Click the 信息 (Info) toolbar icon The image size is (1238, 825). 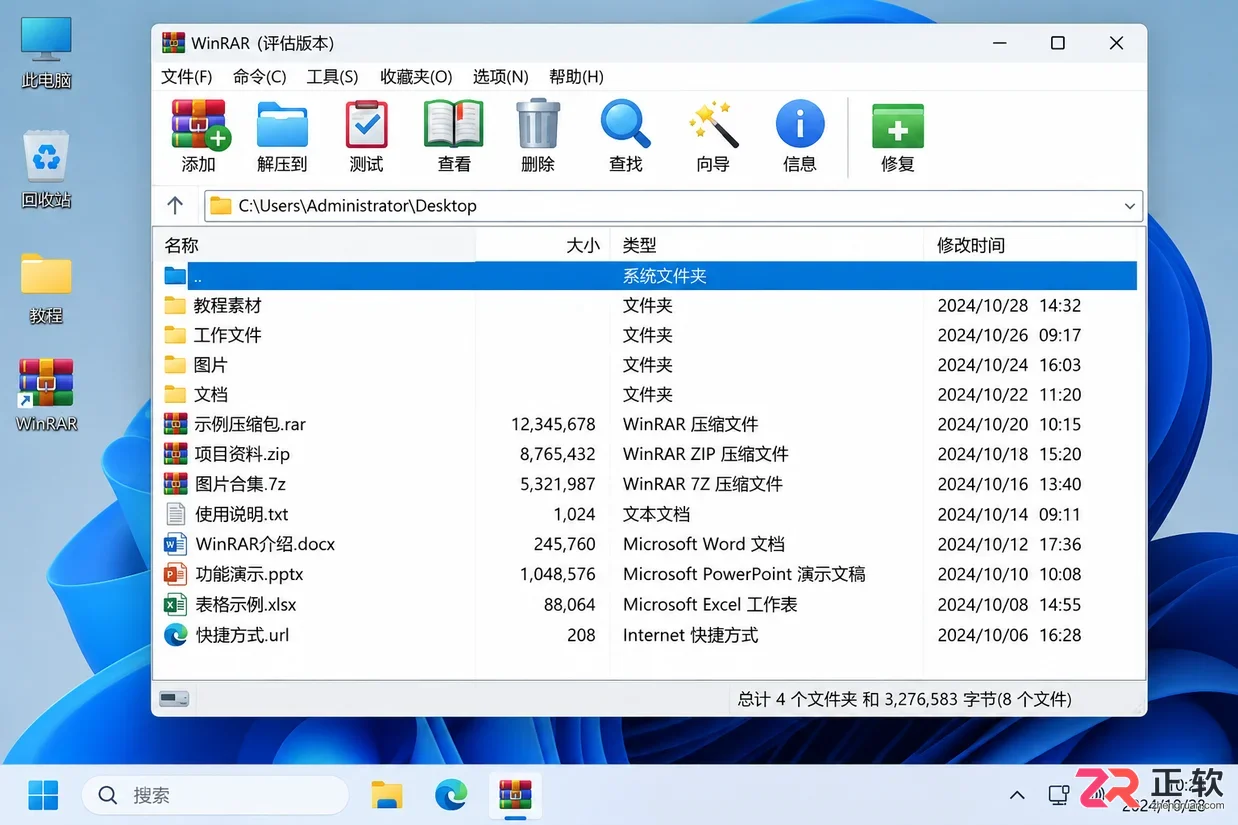click(x=800, y=125)
